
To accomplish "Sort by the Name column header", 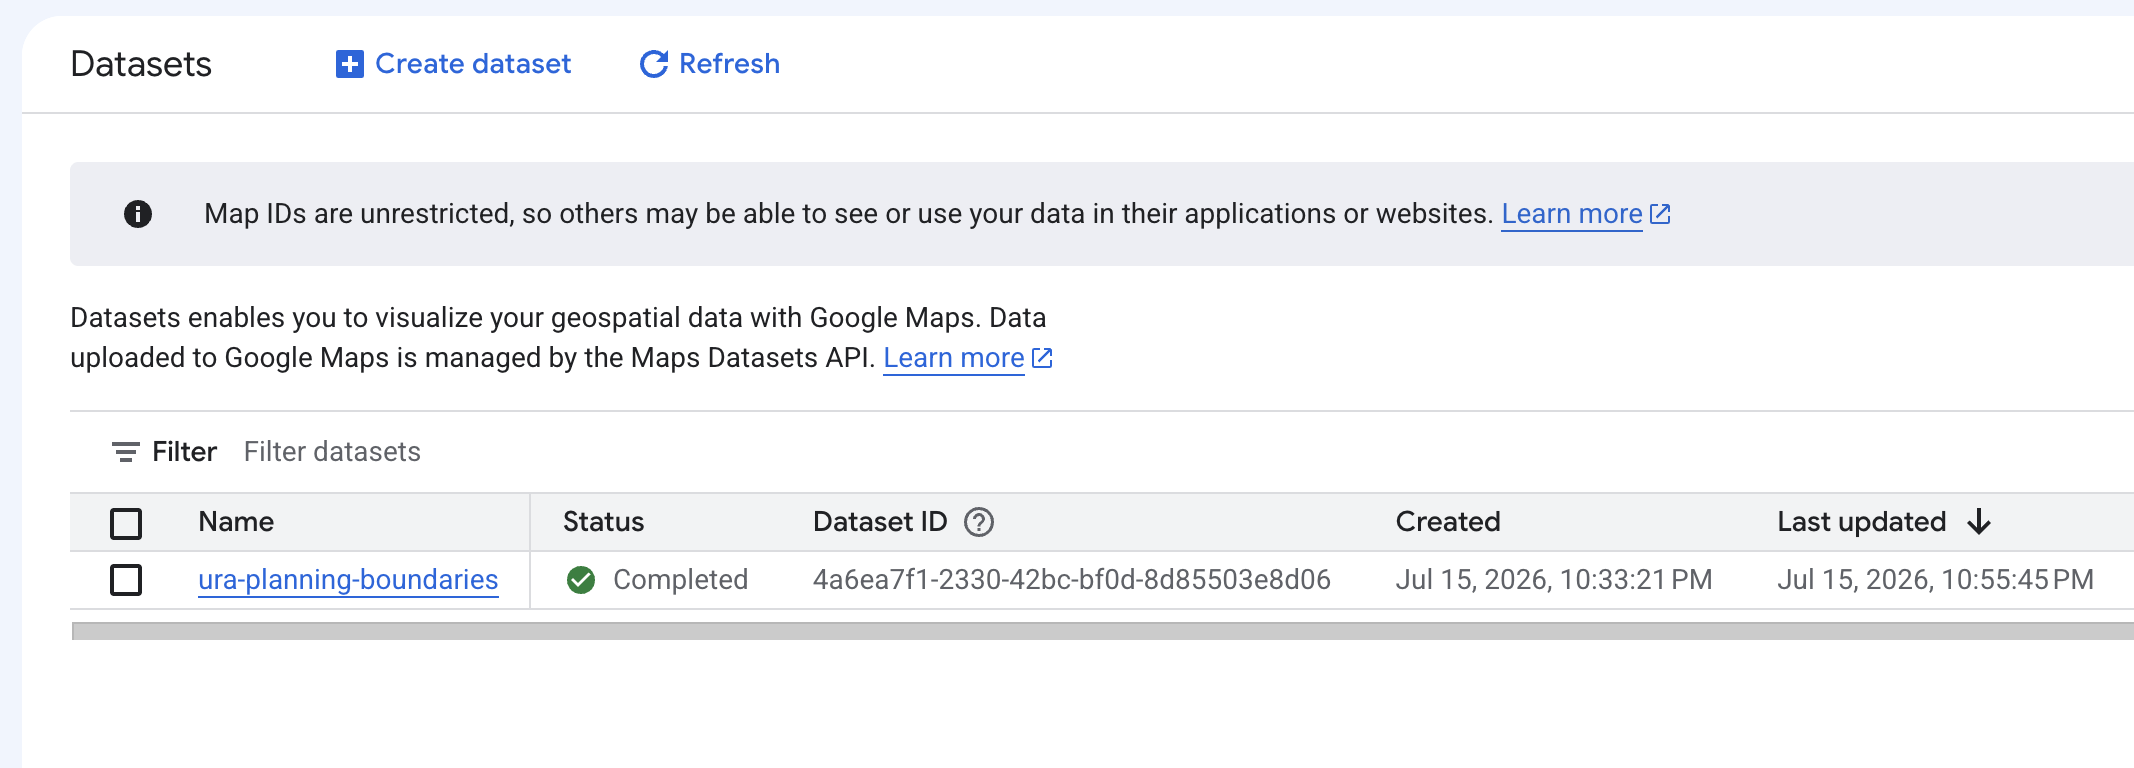I will point(236,522).
